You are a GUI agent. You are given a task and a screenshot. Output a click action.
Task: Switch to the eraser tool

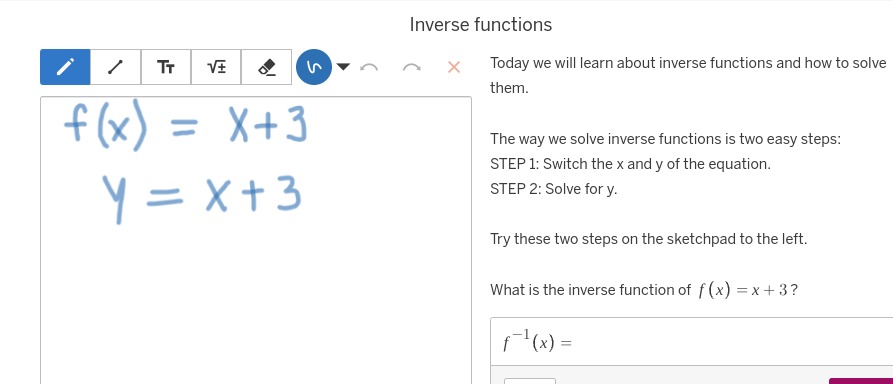point(267,67)
